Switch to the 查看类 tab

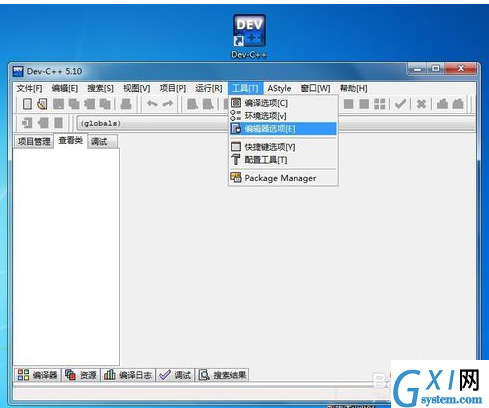pos(70,140)
